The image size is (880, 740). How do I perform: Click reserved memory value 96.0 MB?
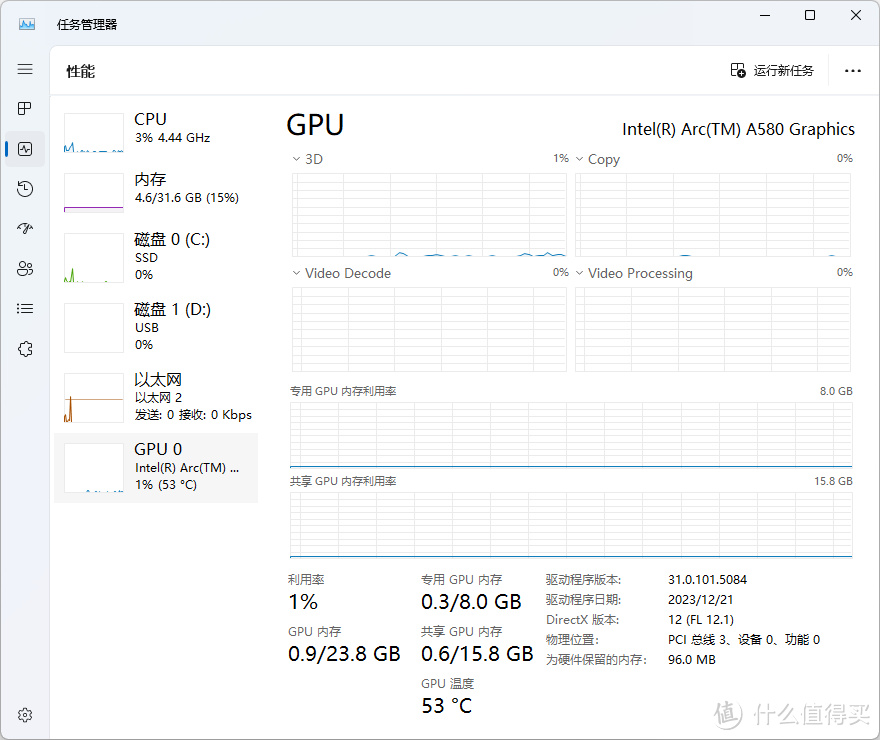pyautogui.click(x=691, y=660)
